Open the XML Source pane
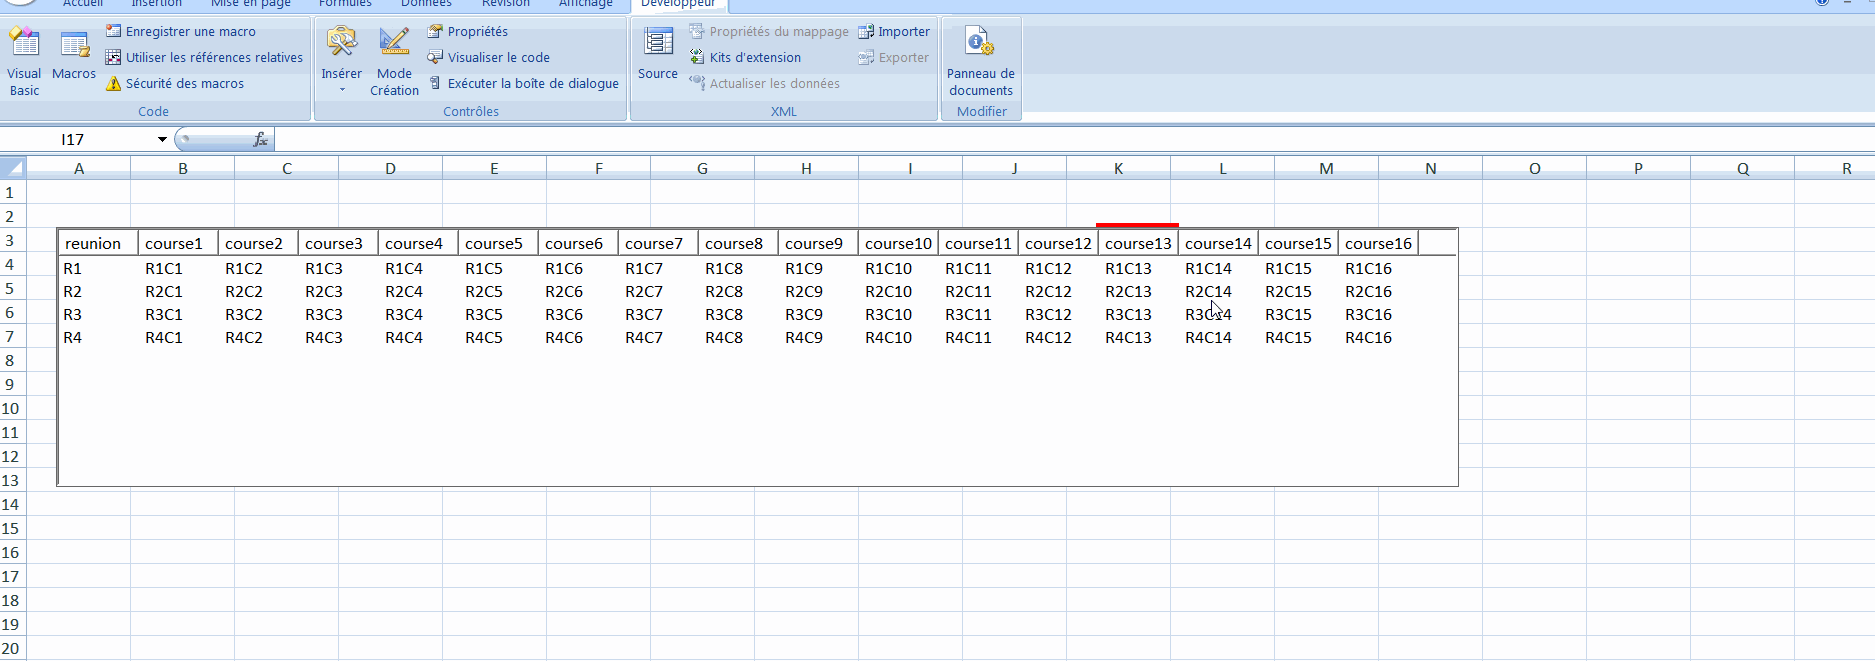The height and width of the screenshot is (661, 1875). (657, 55)
